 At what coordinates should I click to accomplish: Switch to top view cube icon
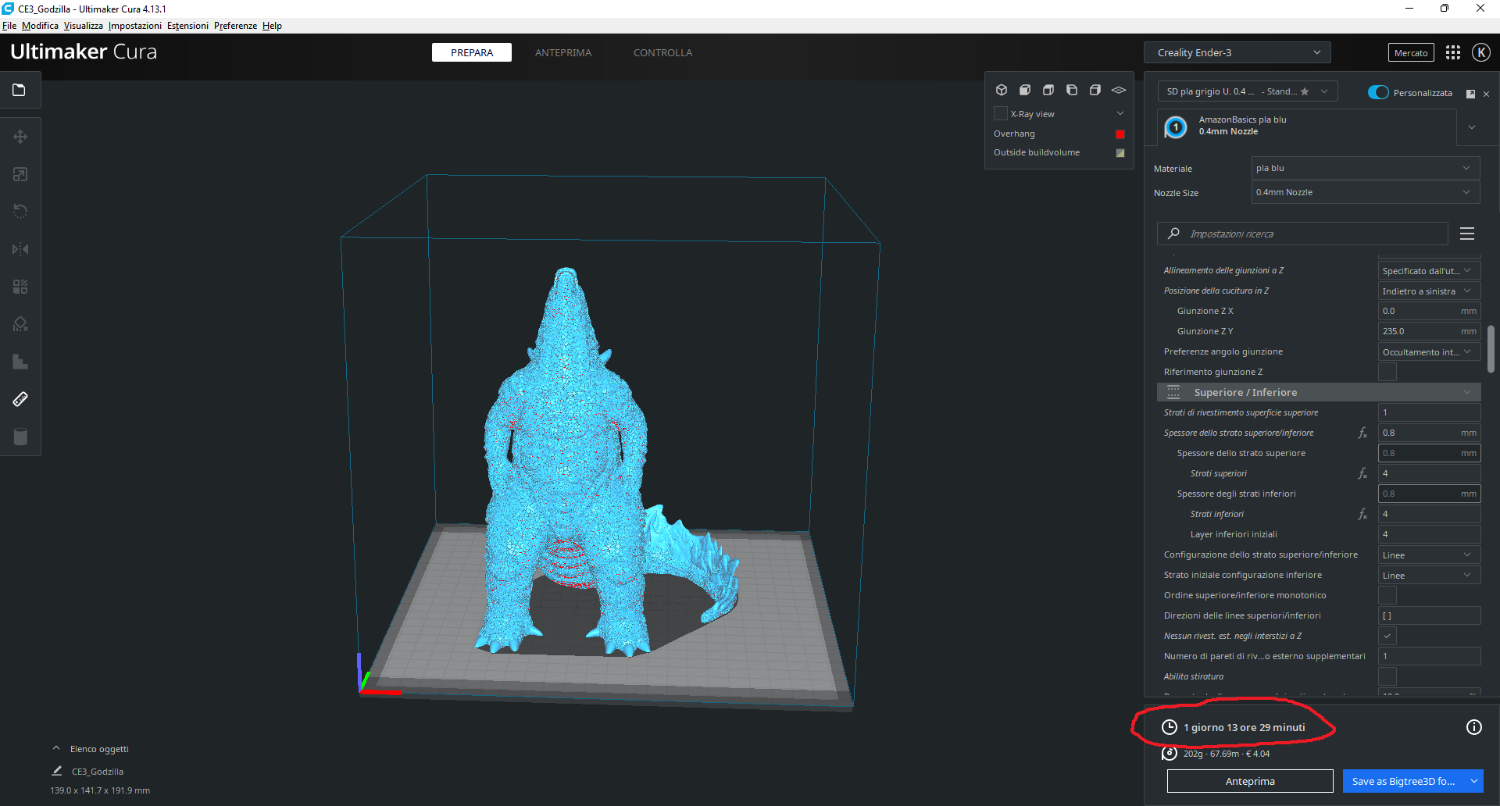point(1048,90)
